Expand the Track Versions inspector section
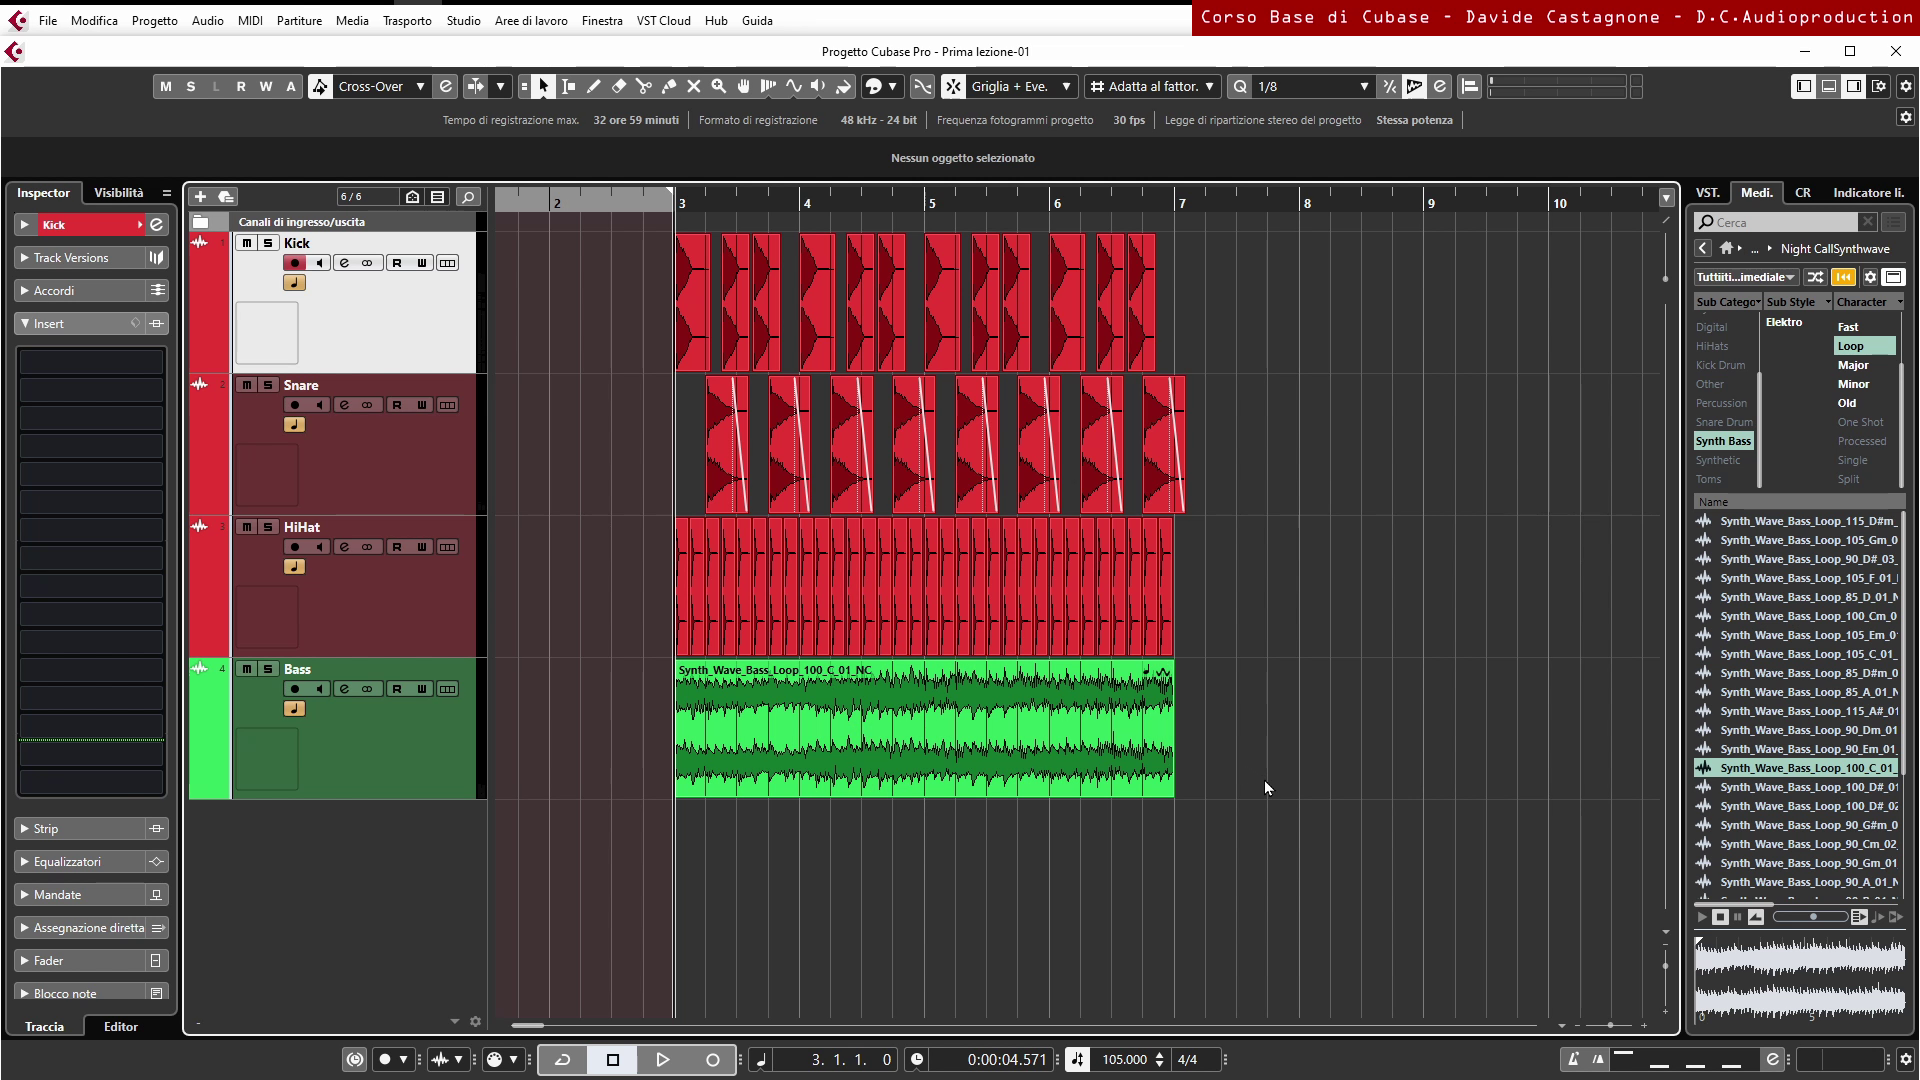Viewport: 1920px width, 1080px height. tap(80, 258)
